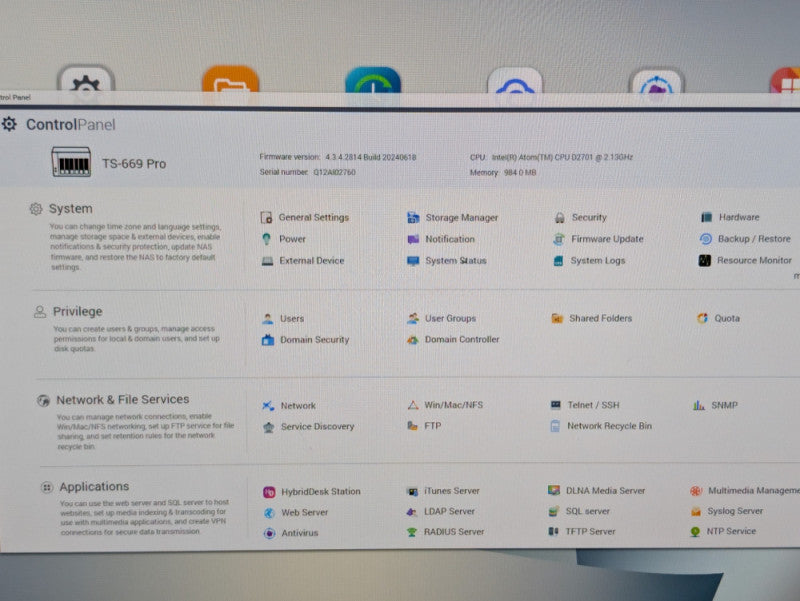Screen dimensions: 800x601
Task: Click the SNMP chart icon
Action: [x=699, y=405]
